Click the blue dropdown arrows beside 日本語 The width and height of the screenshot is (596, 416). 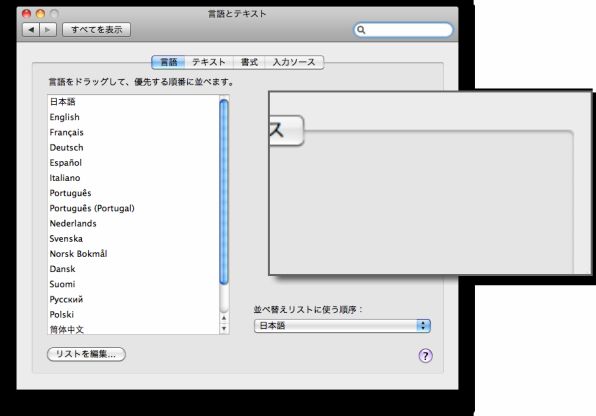tap(423, 326)
